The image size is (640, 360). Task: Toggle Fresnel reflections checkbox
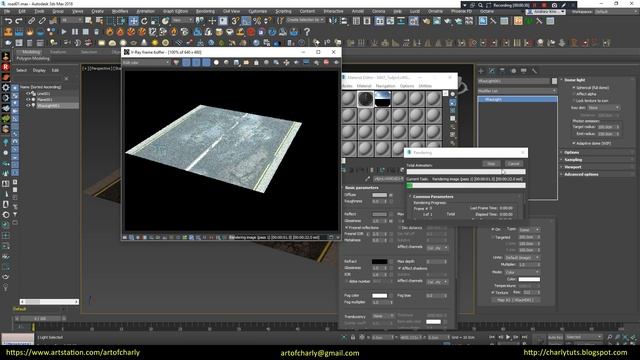[x=347, y=227]
